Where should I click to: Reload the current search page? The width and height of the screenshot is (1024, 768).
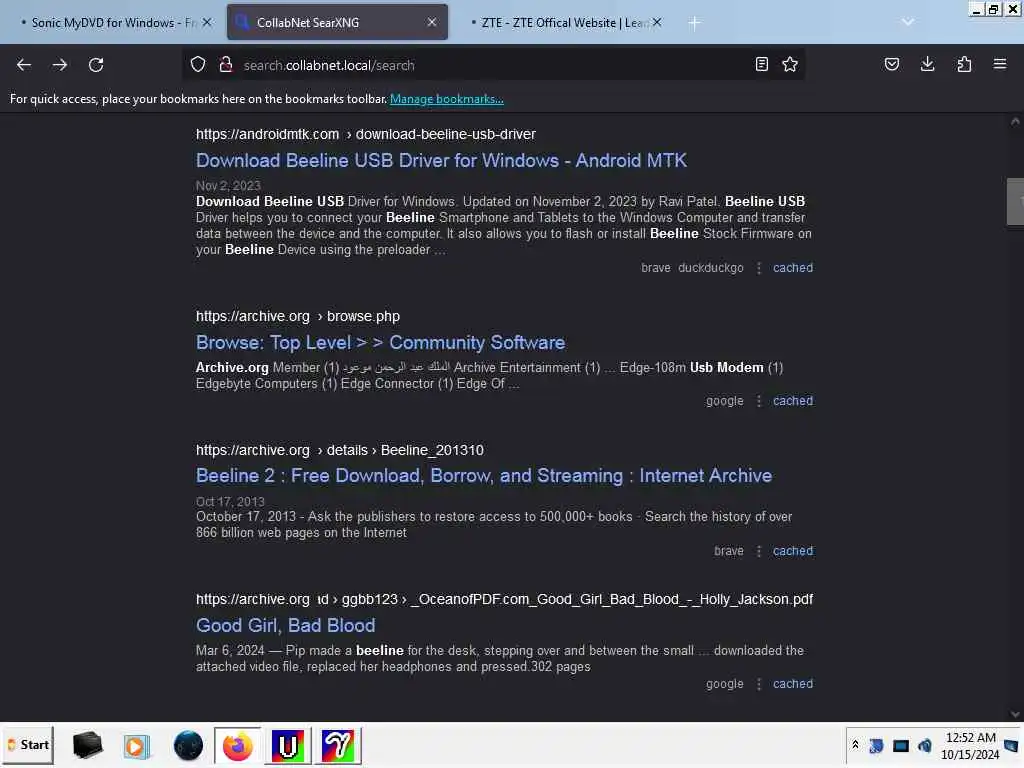(x=96, y=65)
